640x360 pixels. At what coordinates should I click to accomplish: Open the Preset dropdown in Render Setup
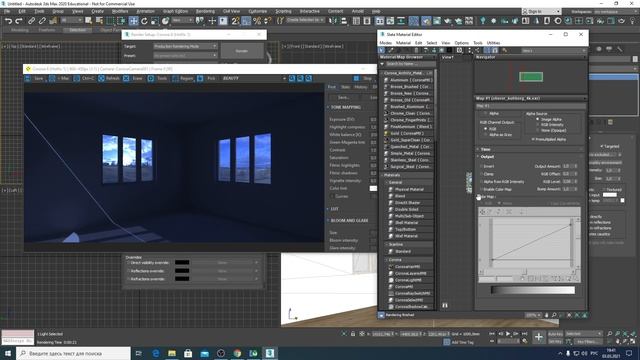click(x=185, y=56)
